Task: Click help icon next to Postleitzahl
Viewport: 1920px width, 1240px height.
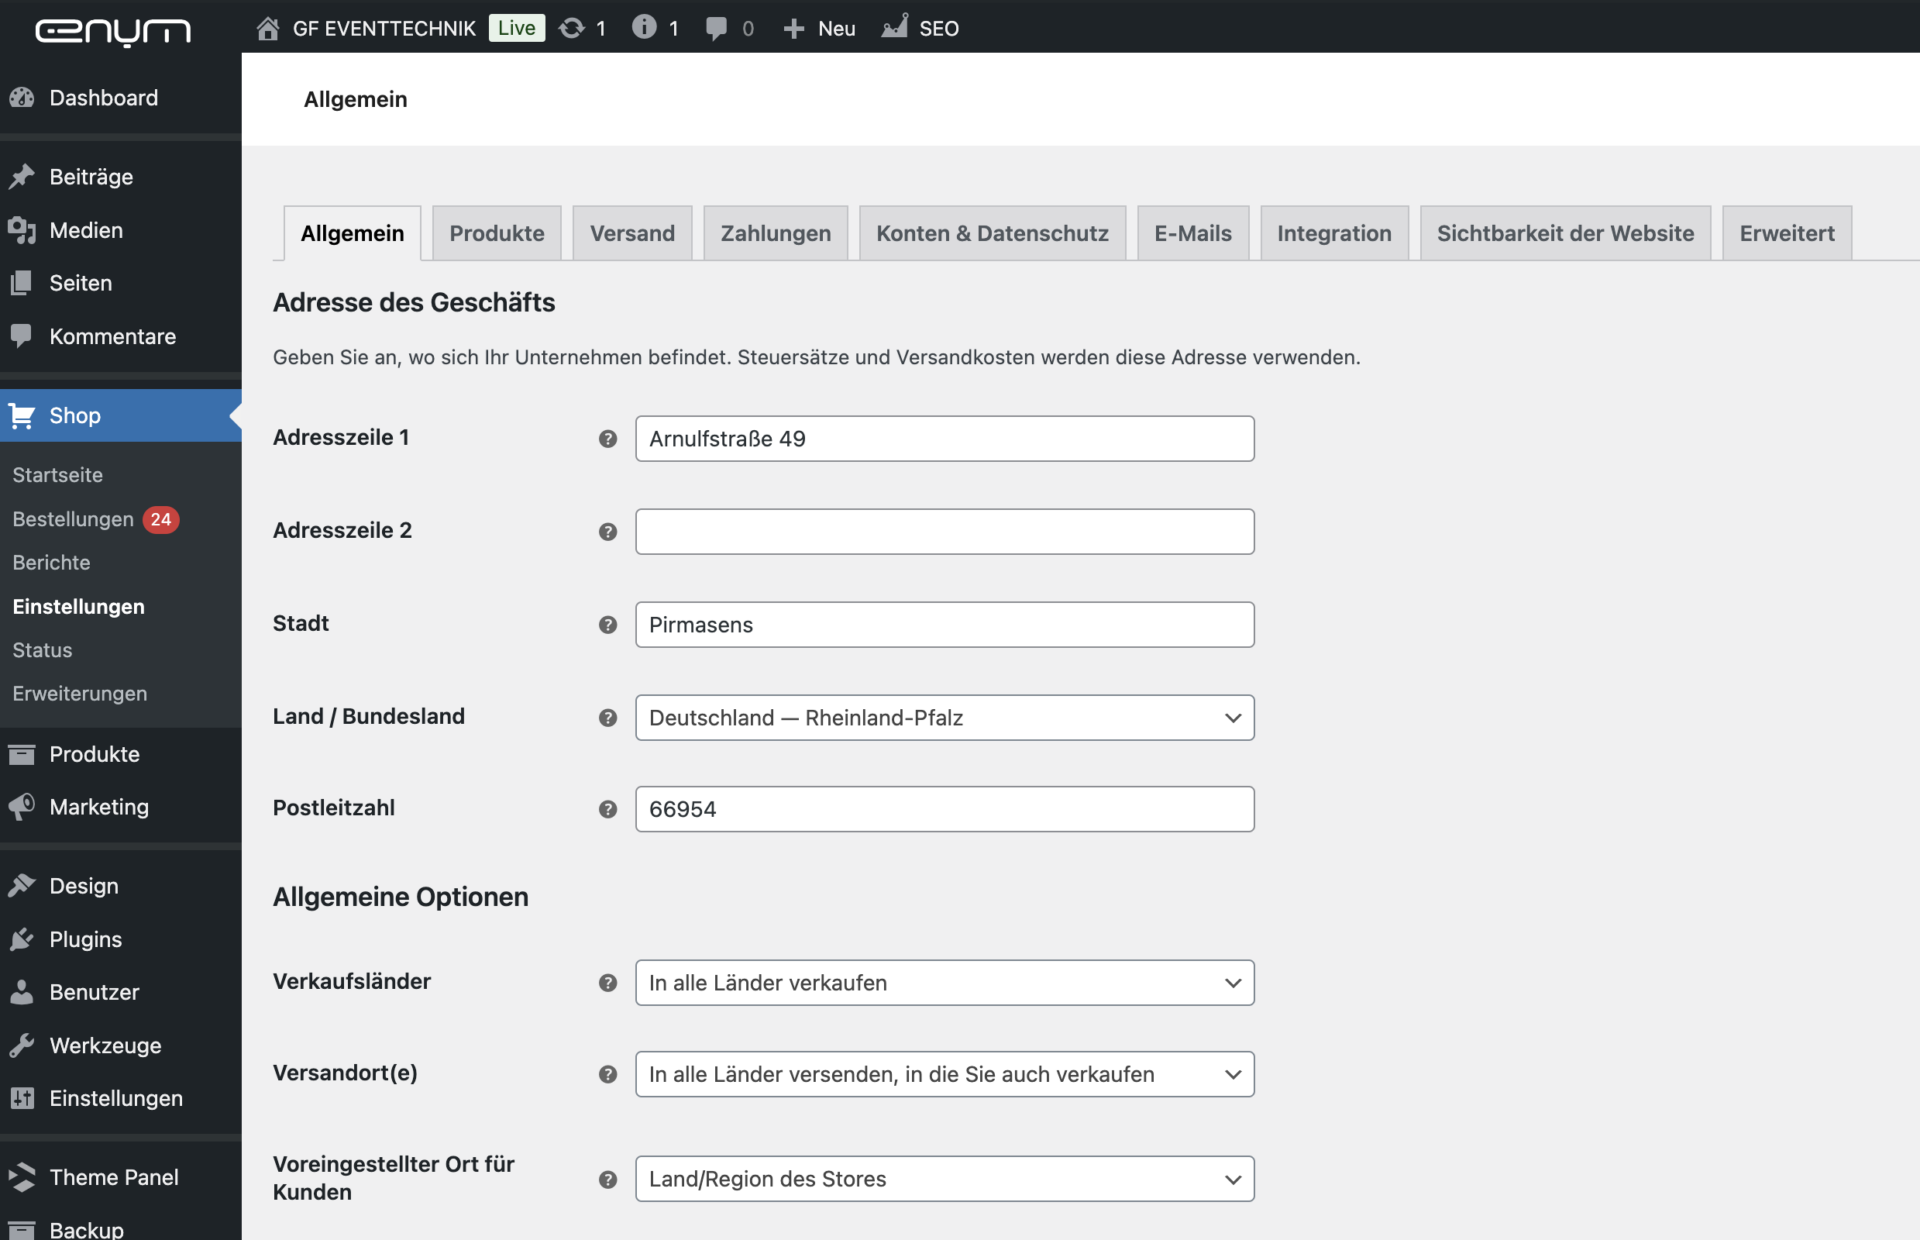Action: pyautogui.click(x=607, y=809)
